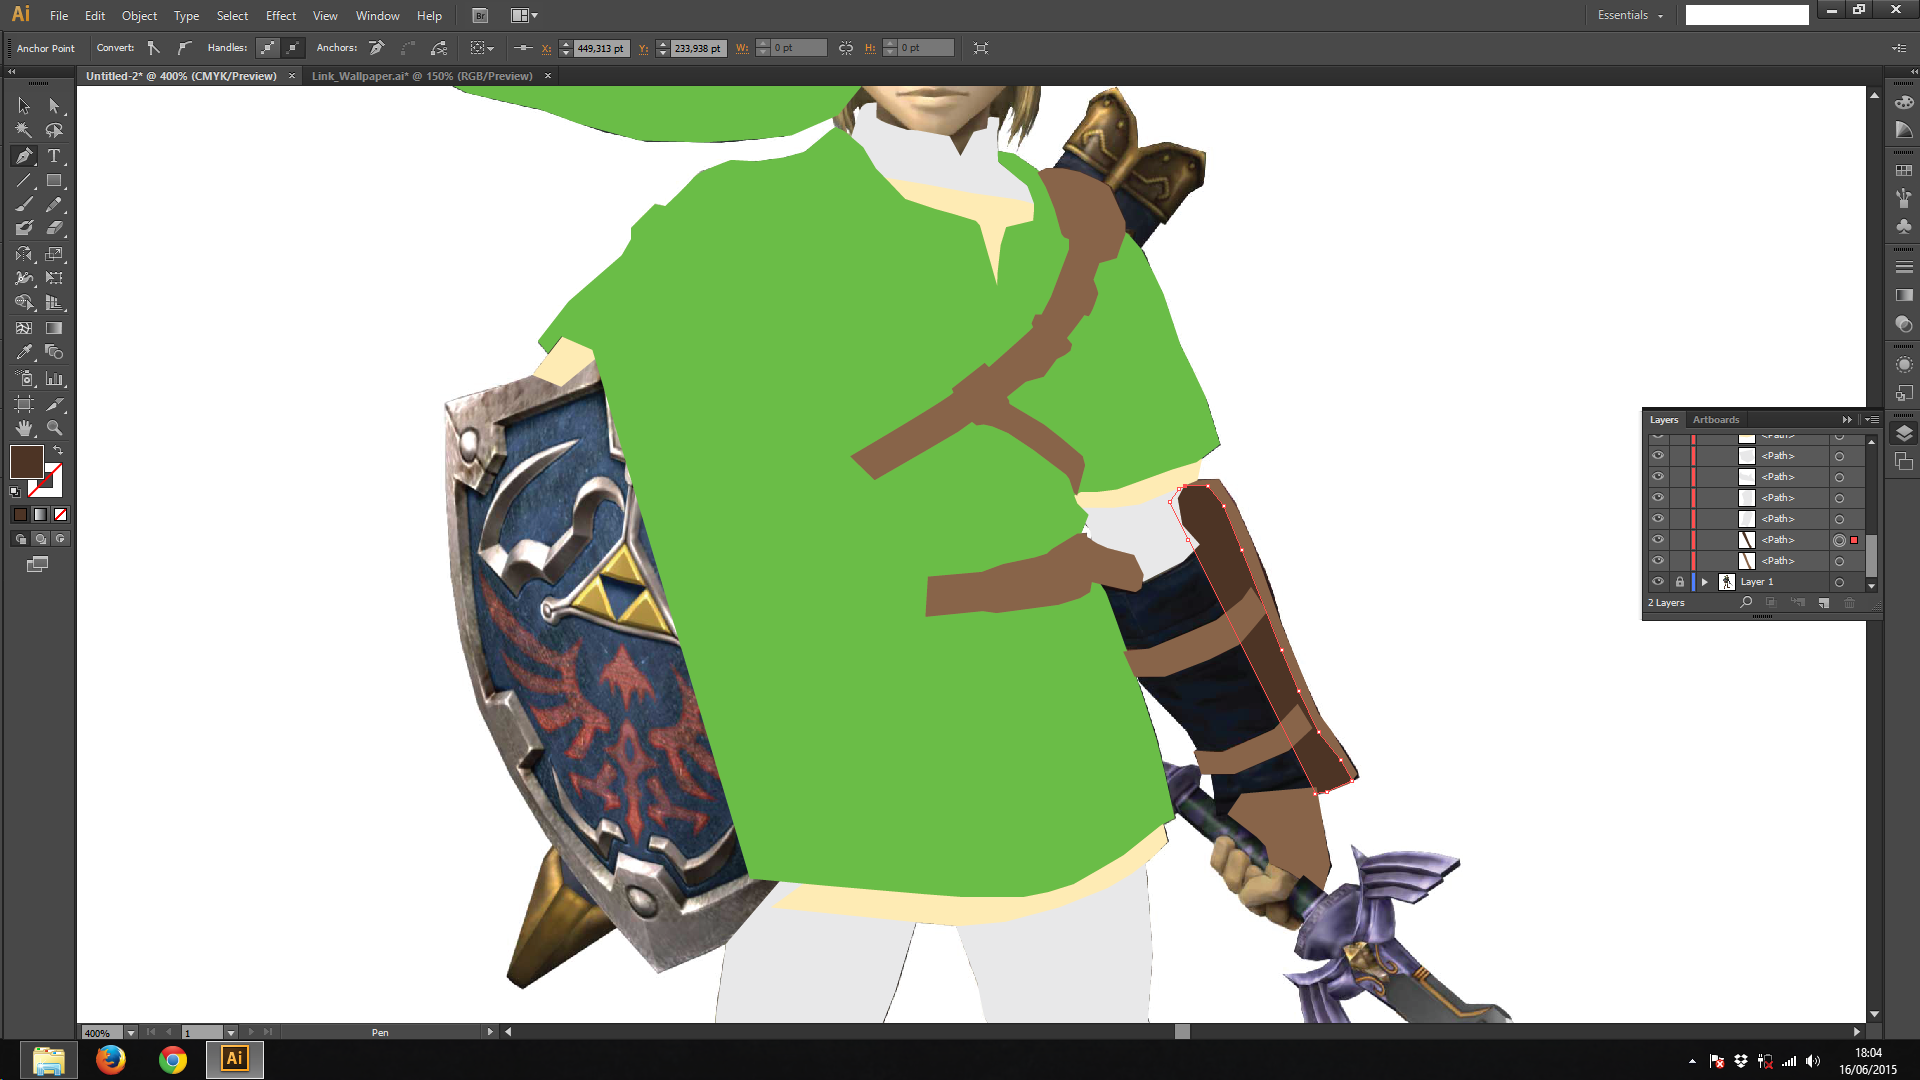Open status bar Pen display options arrow
This screenshot has height=1080, width=1920.
[490, 1032]
